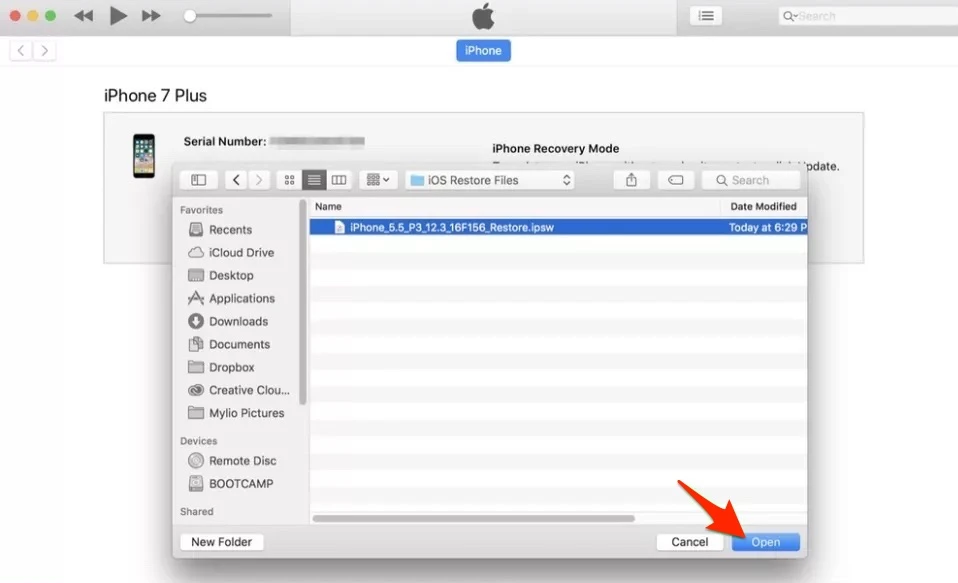Open the group-by arrangement dropdown
This screenshot has width=958, height=583.
click(x=378, y=180)
